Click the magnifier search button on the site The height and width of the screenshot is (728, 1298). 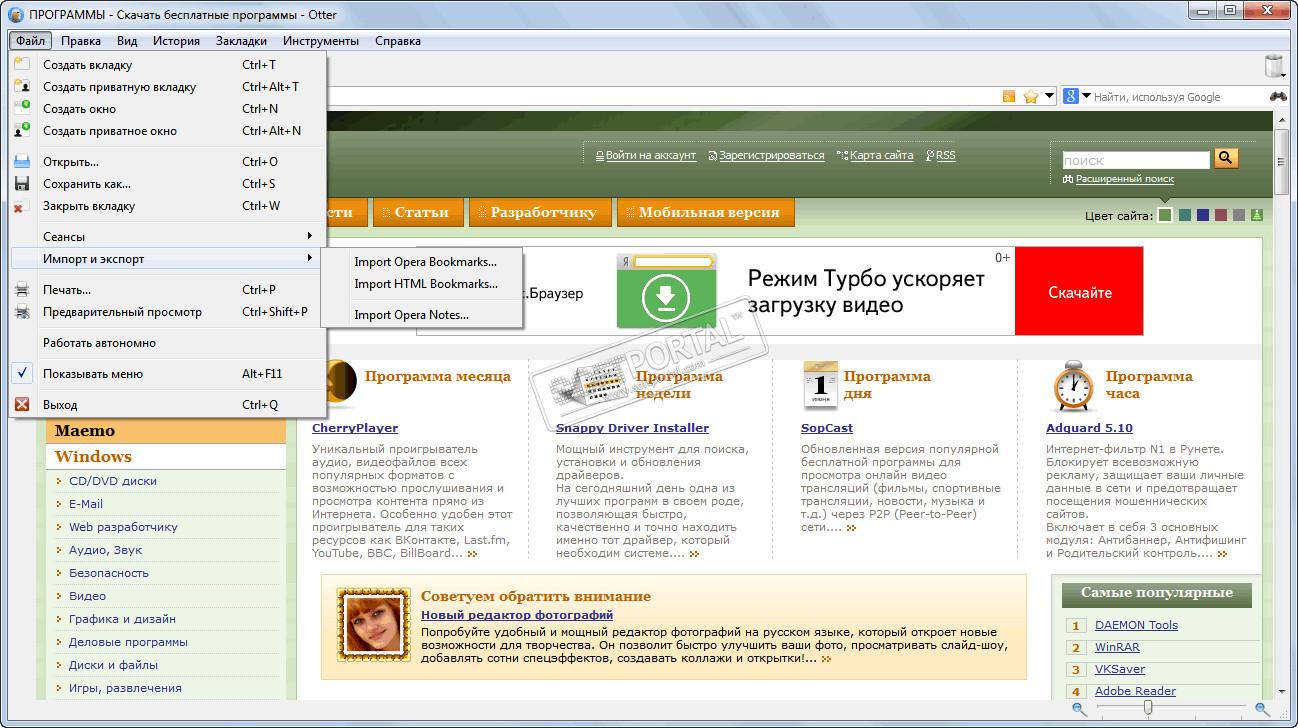pos(1226,158)
